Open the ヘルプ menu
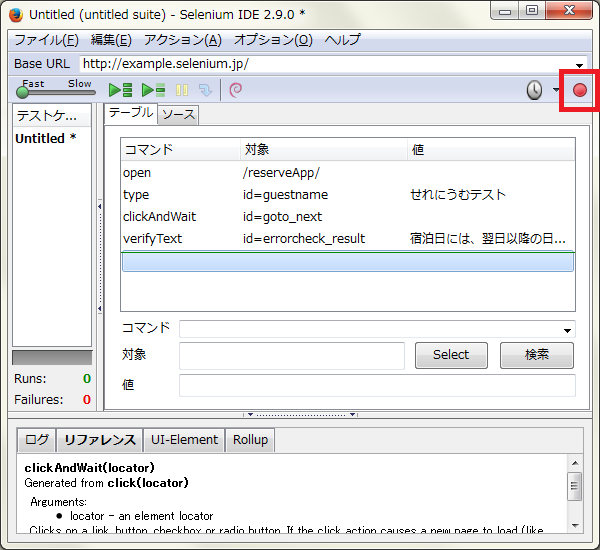 342,40
